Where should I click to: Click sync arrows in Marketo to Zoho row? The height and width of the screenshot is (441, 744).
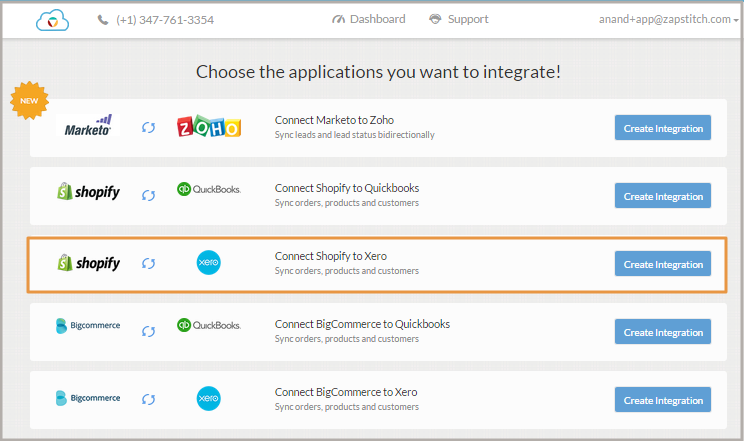pyautogui.click(x=149, y=127)
